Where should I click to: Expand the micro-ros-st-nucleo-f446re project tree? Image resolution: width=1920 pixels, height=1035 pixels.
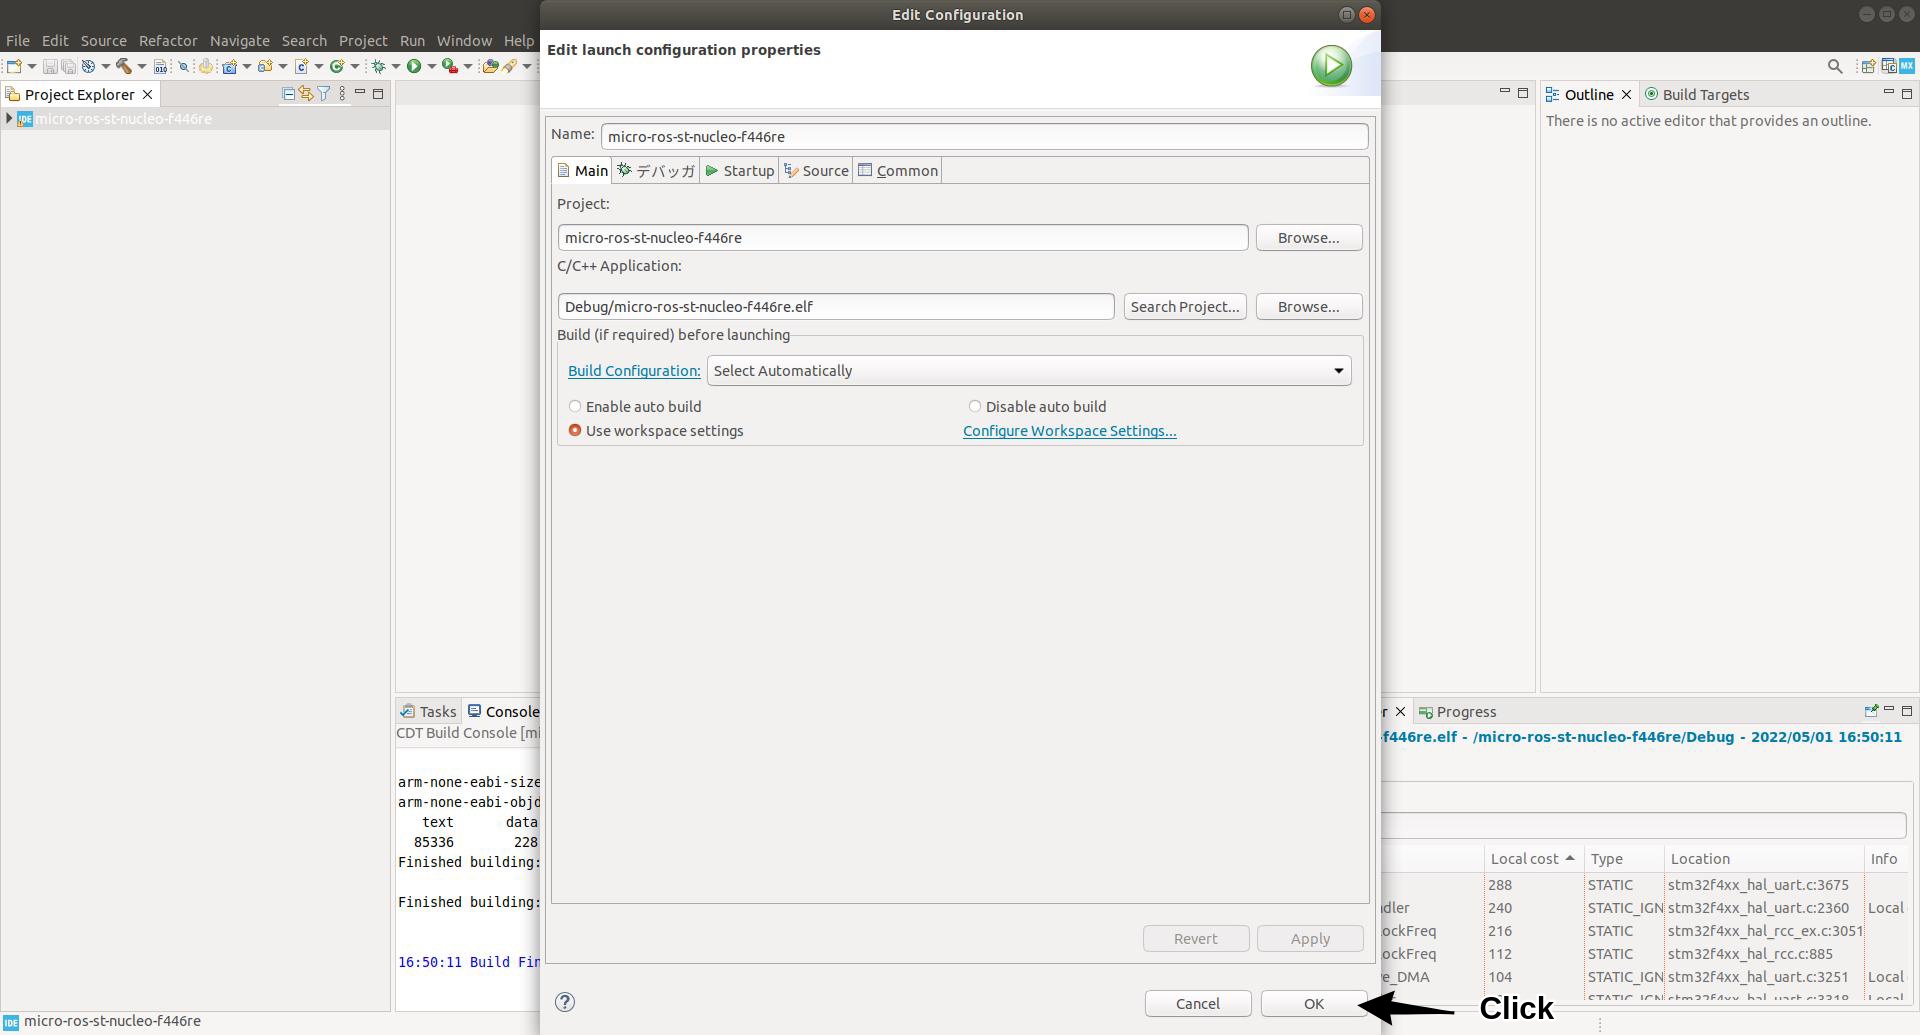click(x=9, y=119)
